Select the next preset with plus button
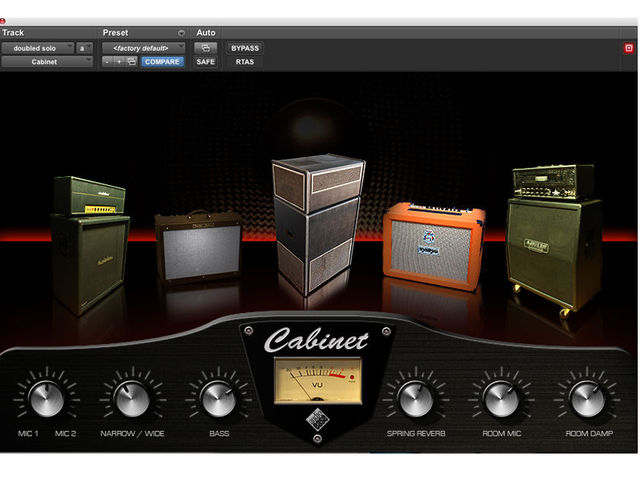The height and width of the screenshot is (480, 640). coord(119,62)
